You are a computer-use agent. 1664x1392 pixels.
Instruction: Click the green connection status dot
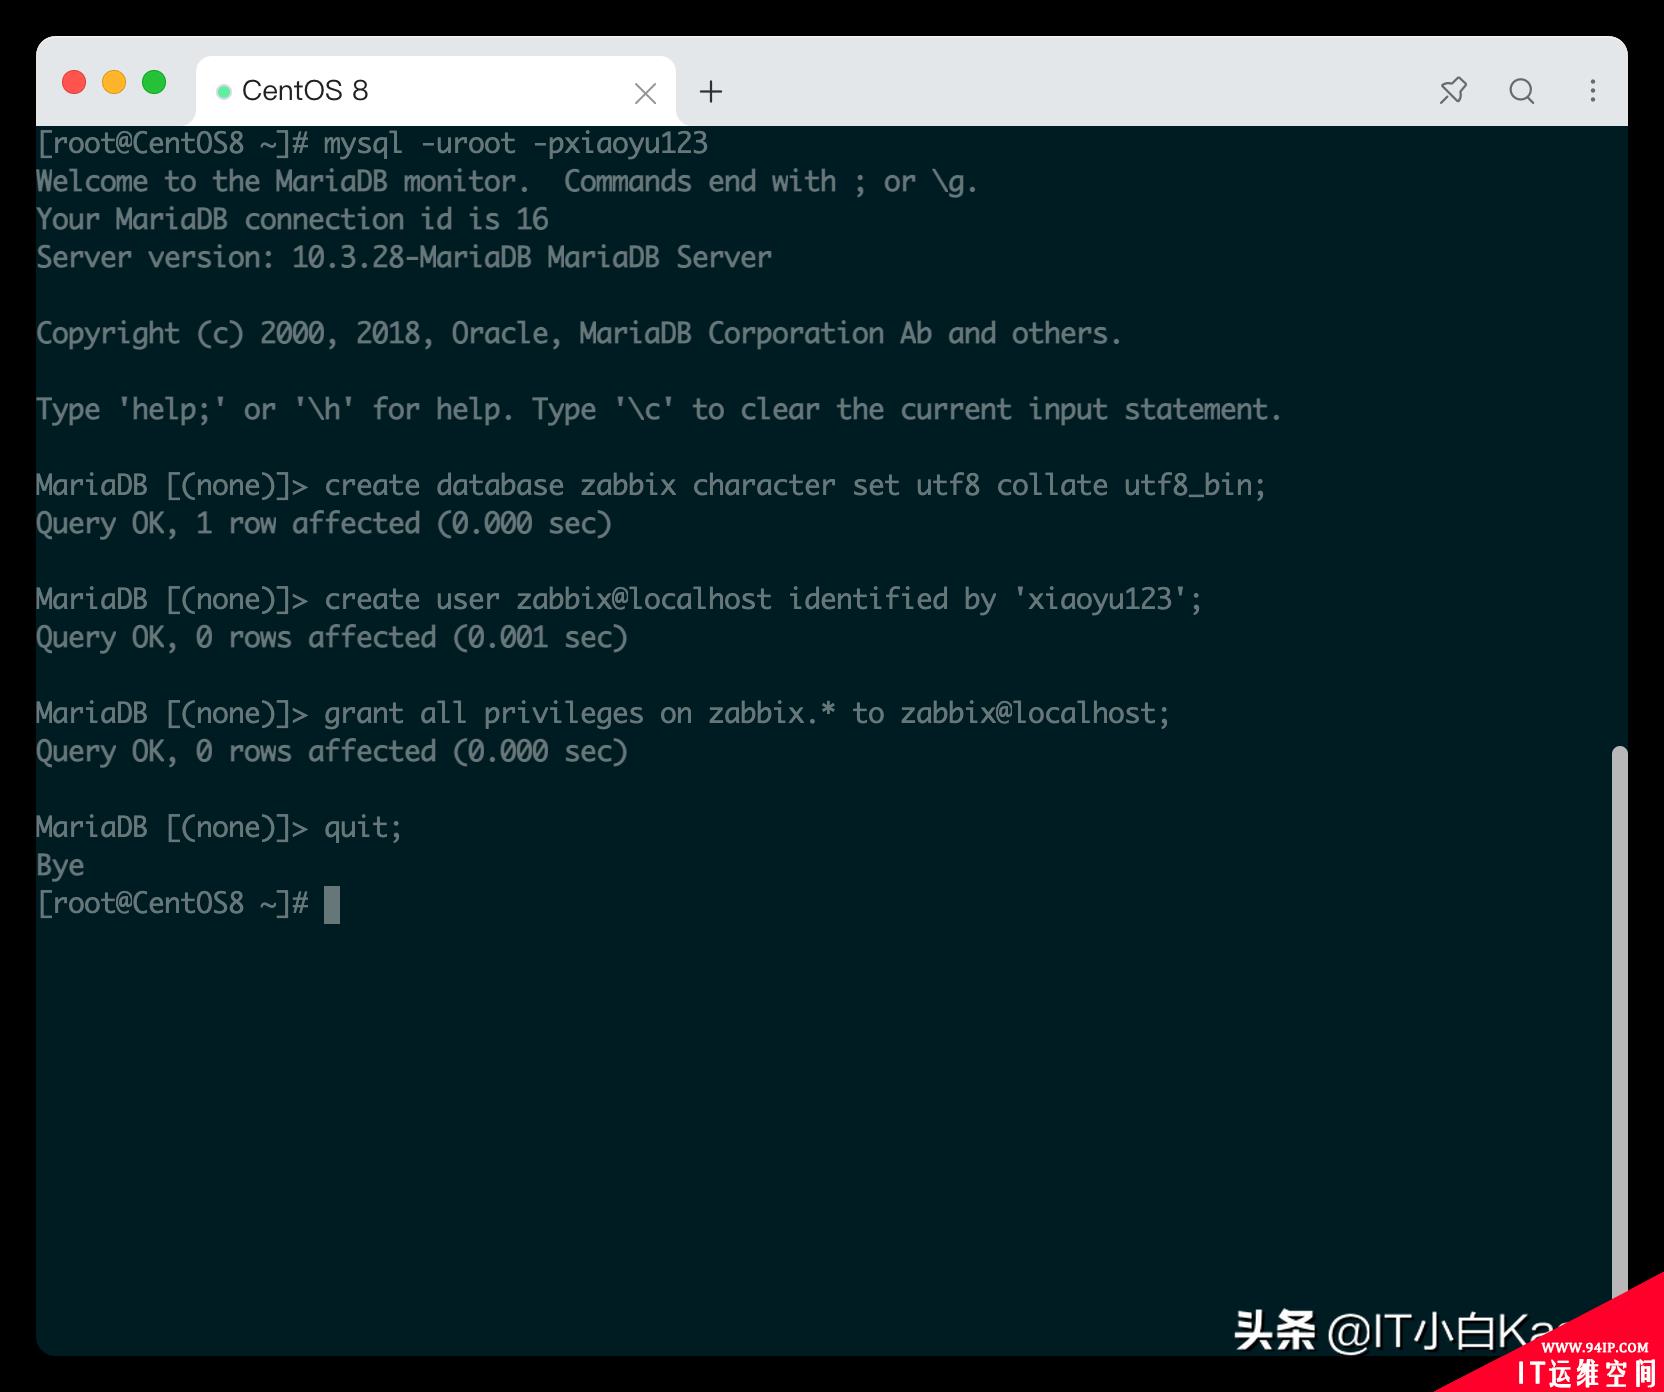tap(224, 92)
